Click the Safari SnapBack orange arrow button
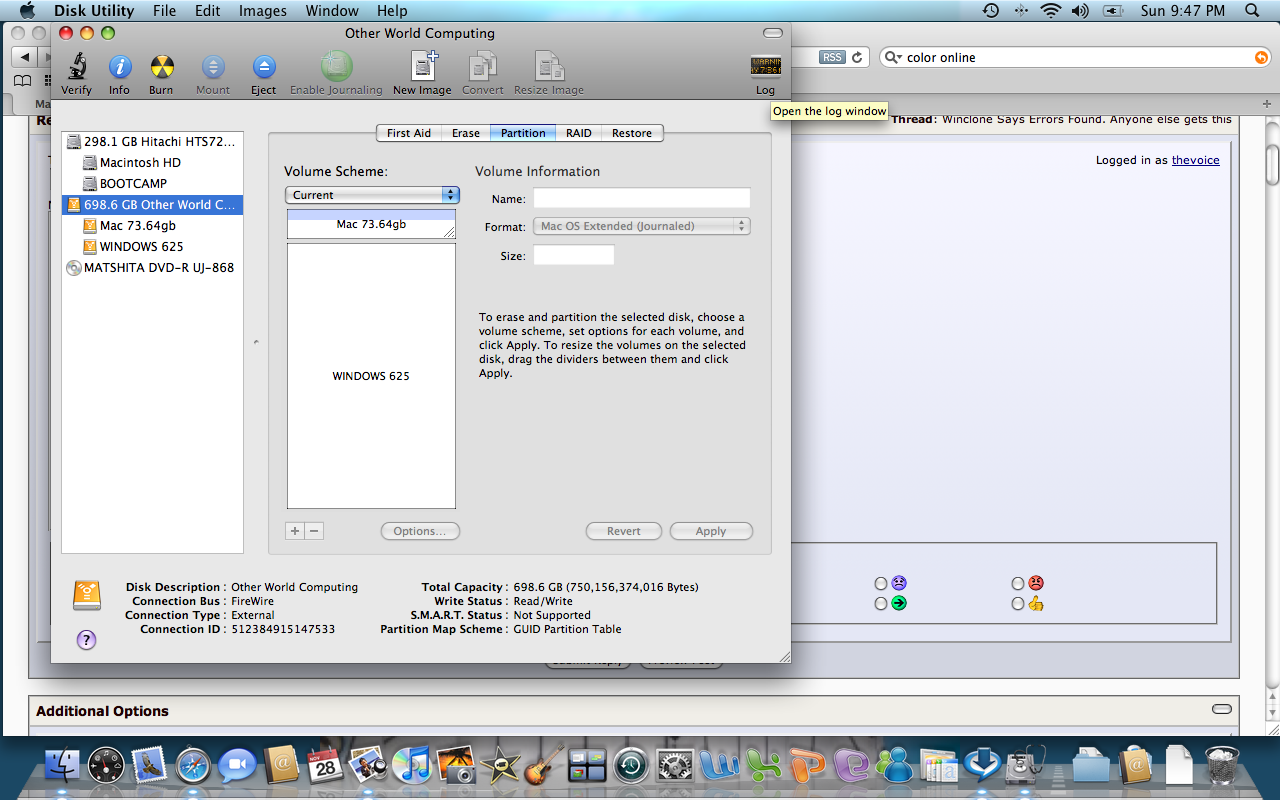The image size is (1280, 800). coord(1261,58)
